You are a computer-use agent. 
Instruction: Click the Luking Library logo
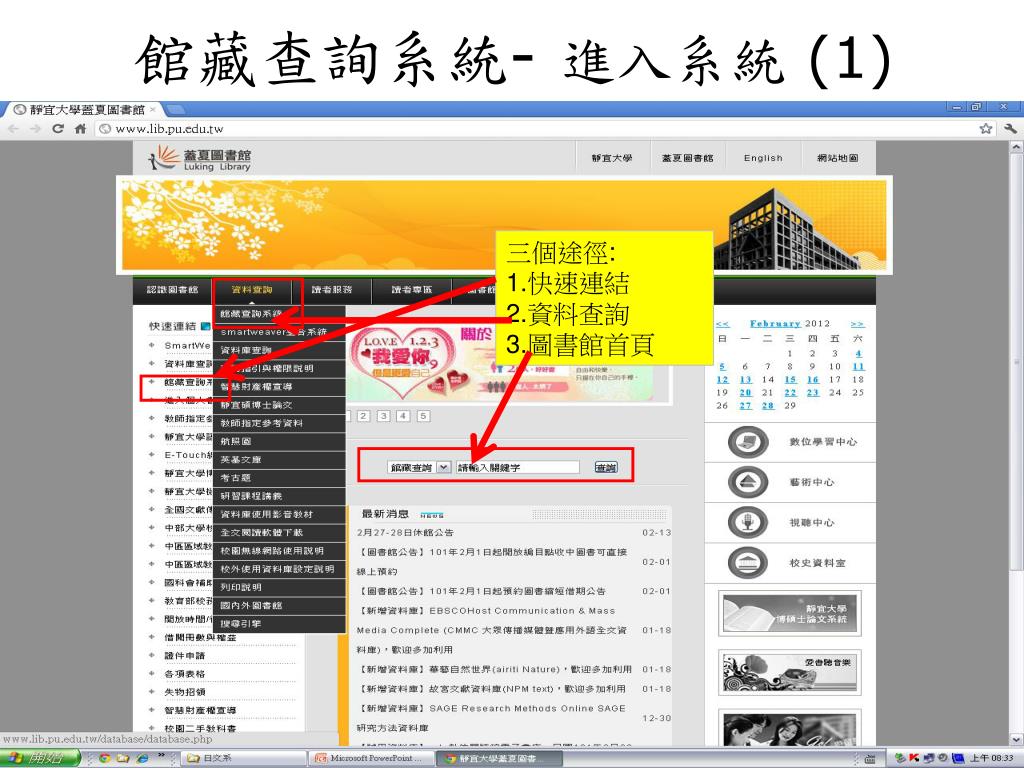(200, 158)
